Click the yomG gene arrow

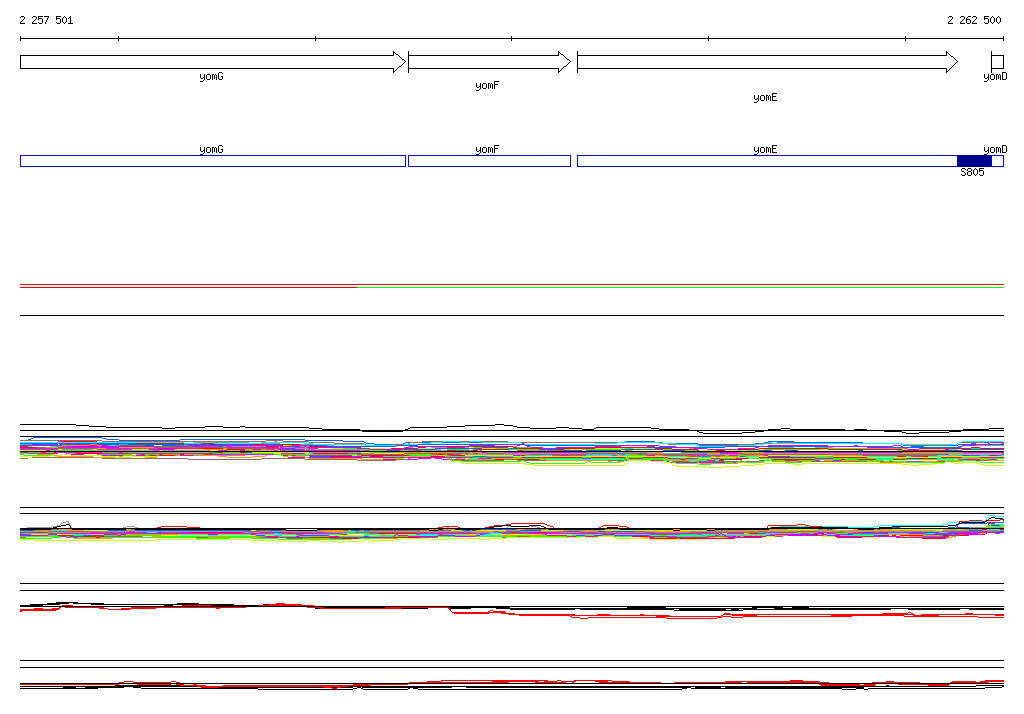pyautogui.click(x=213, y=62)
